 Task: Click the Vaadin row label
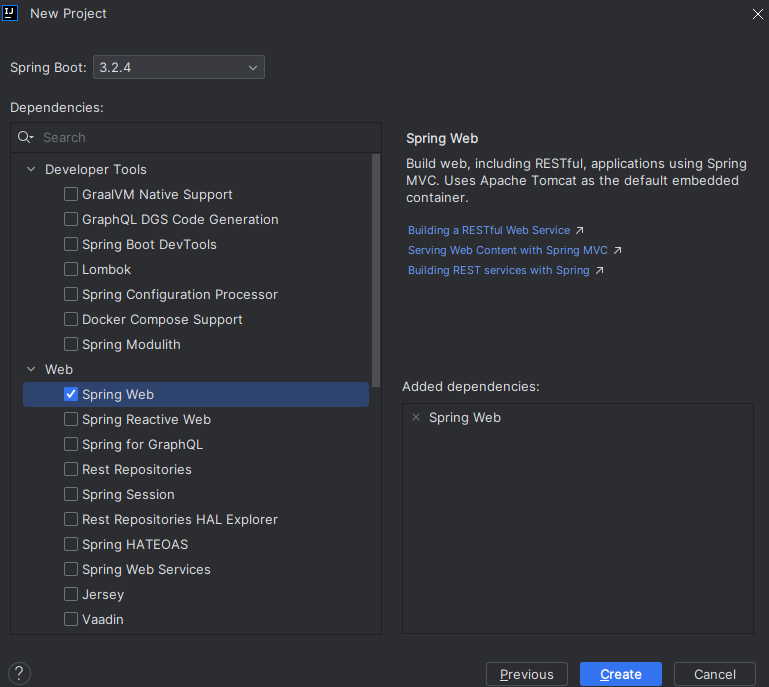(103, 619)
